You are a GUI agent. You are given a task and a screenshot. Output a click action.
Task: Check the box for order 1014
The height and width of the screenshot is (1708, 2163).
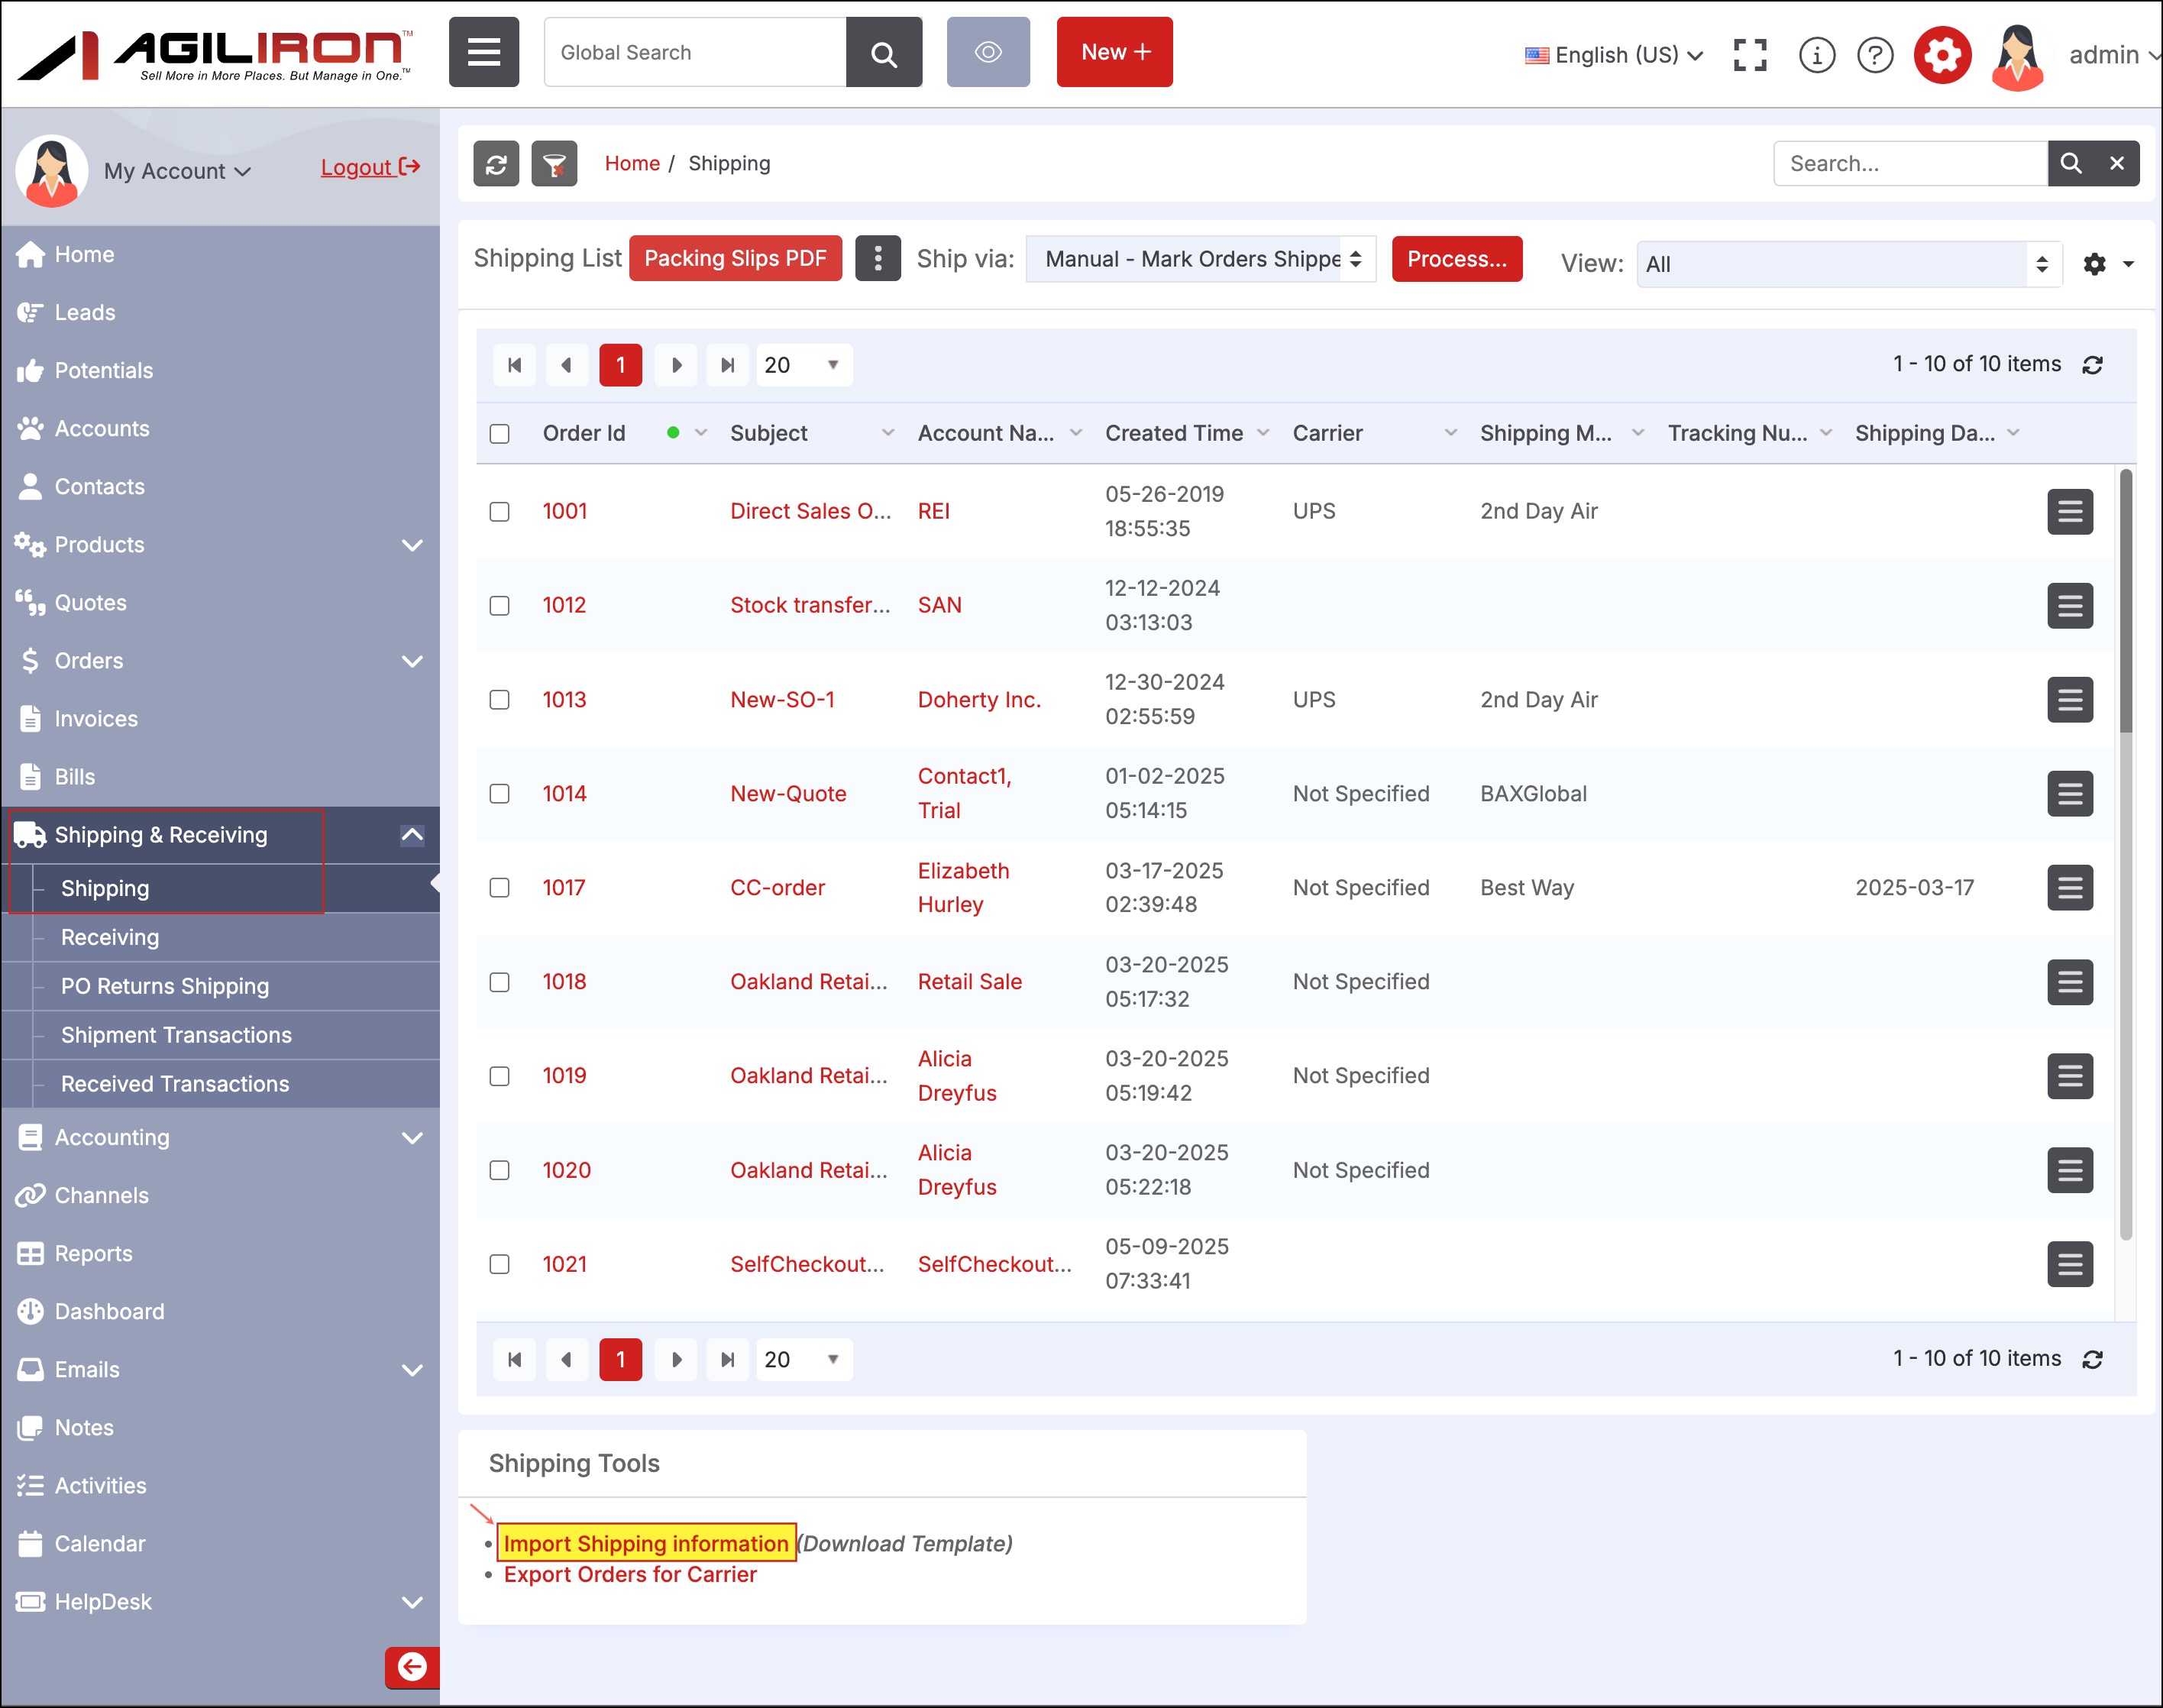(x=499, y=794)
